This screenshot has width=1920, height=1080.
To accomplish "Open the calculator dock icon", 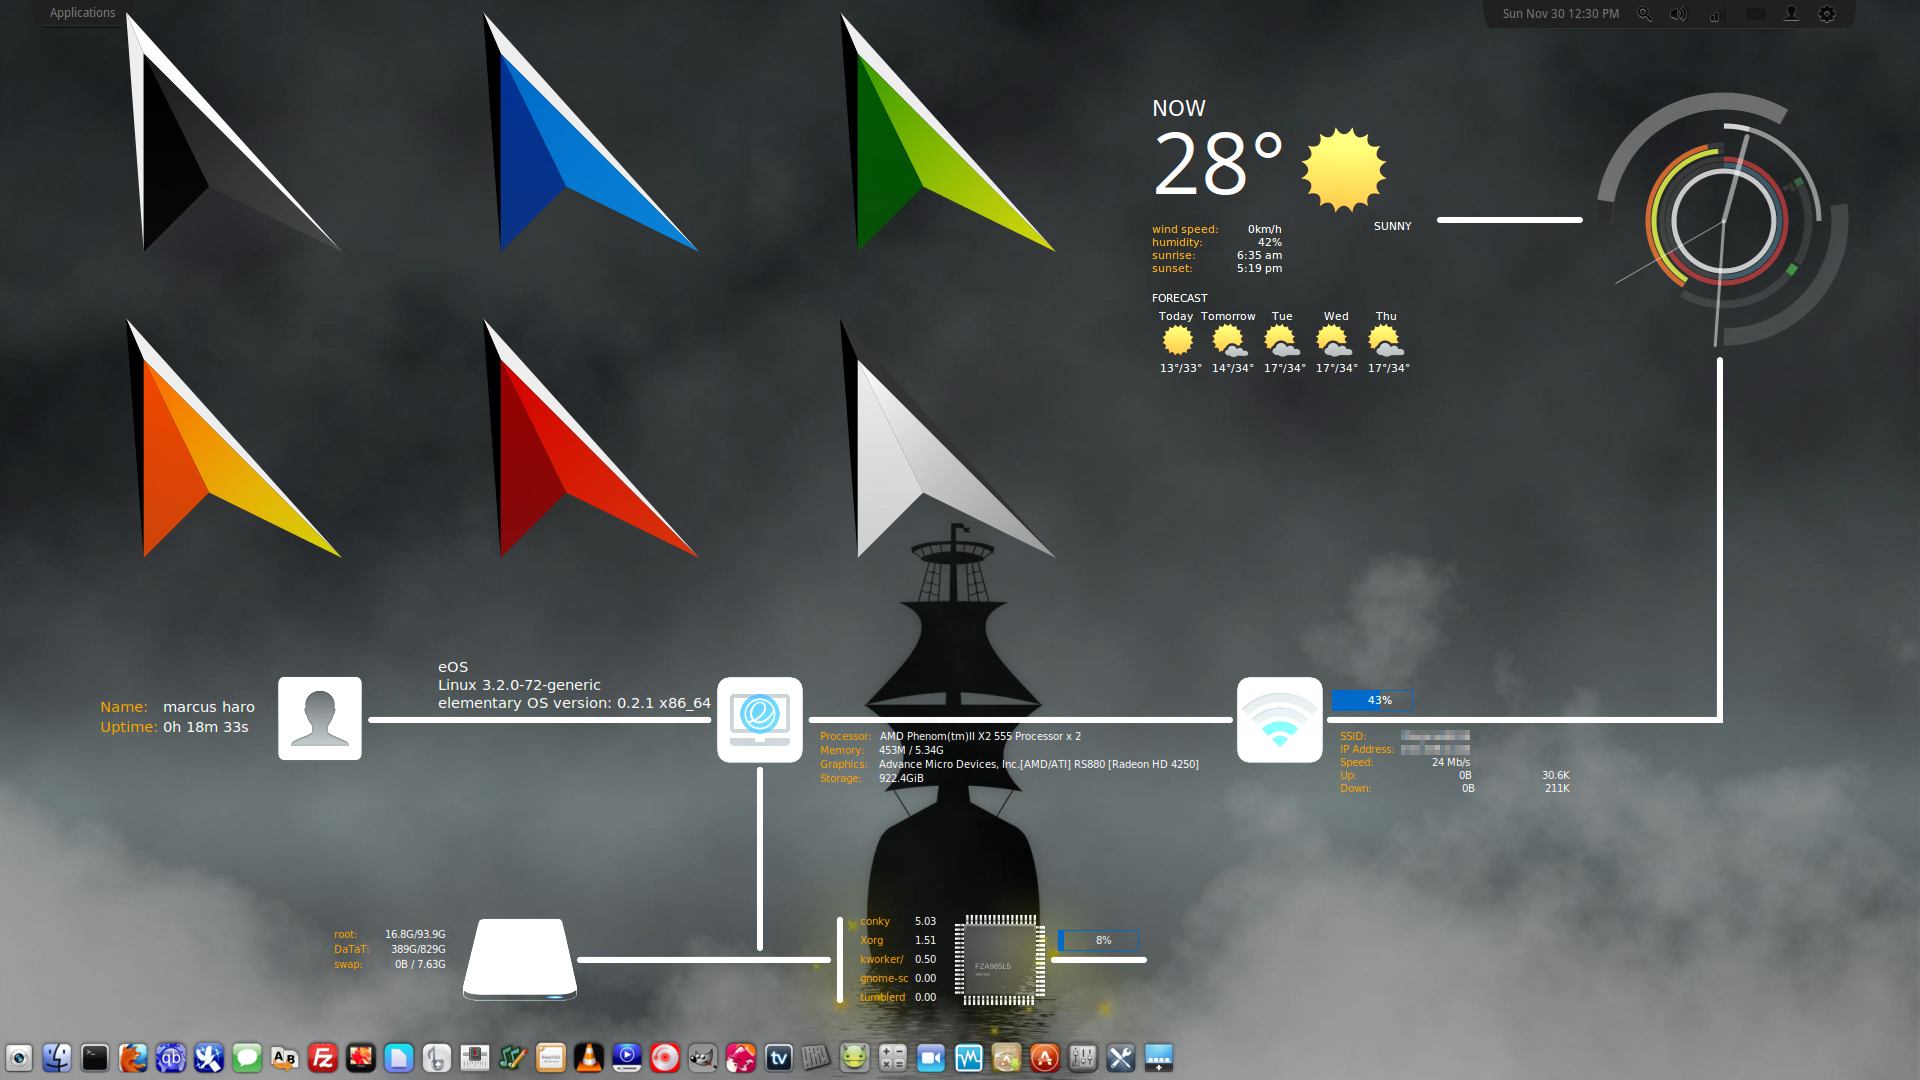I will [x=893, y=1058].
